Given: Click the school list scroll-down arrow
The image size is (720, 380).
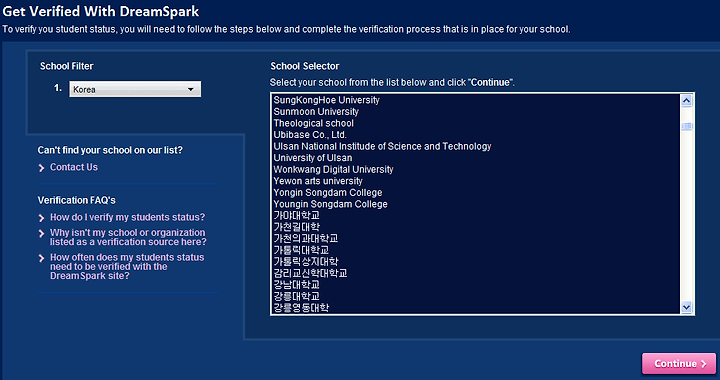Looking at the screenshot, I should pos(686,307).
